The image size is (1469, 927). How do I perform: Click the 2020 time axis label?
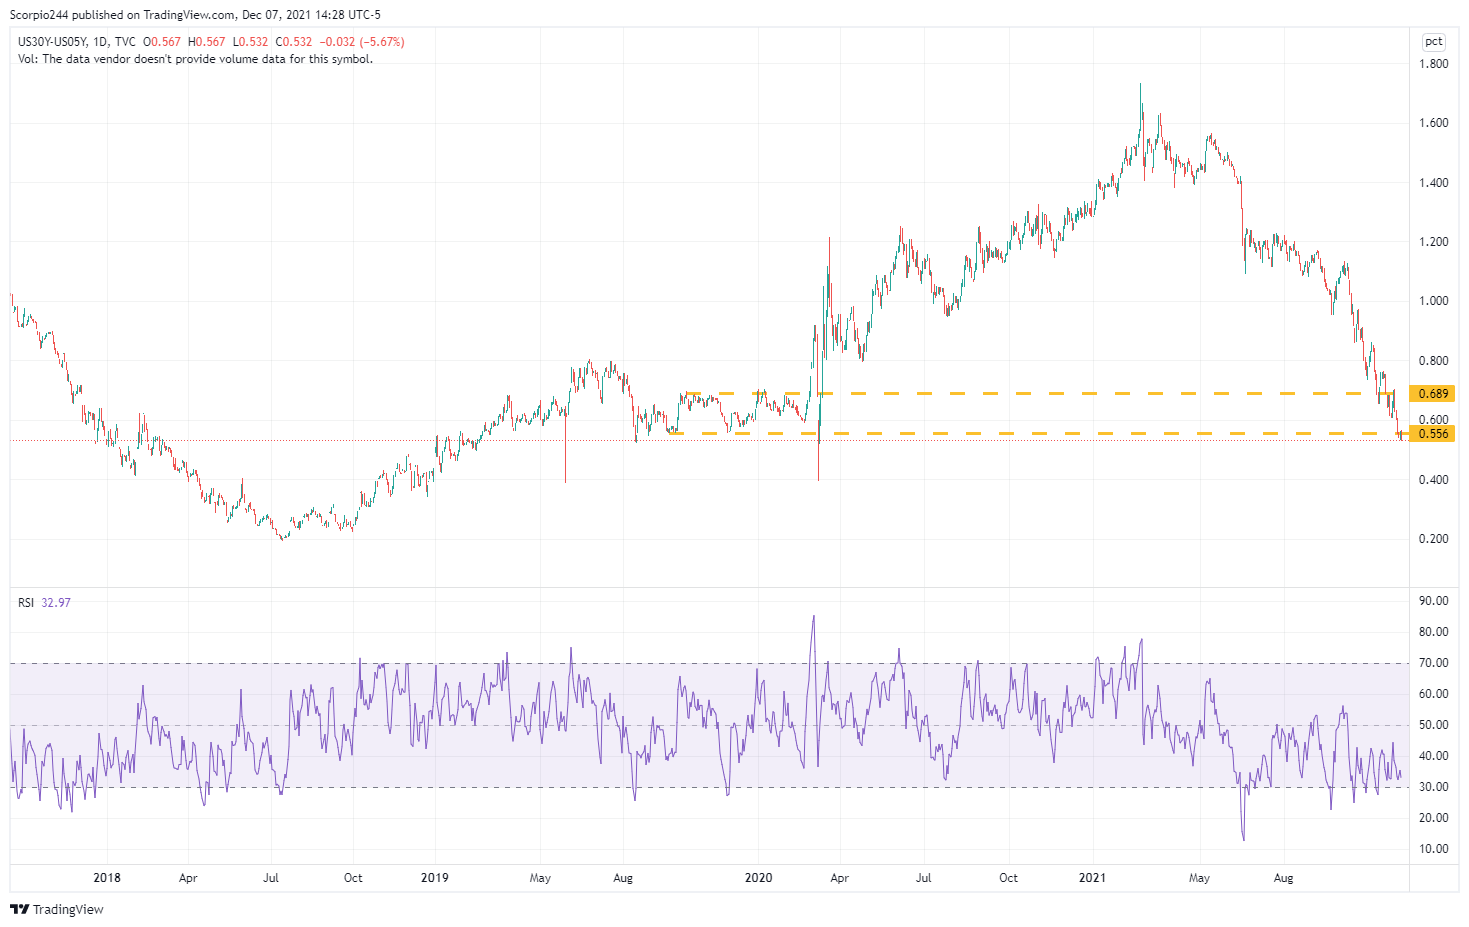(759, 878)
